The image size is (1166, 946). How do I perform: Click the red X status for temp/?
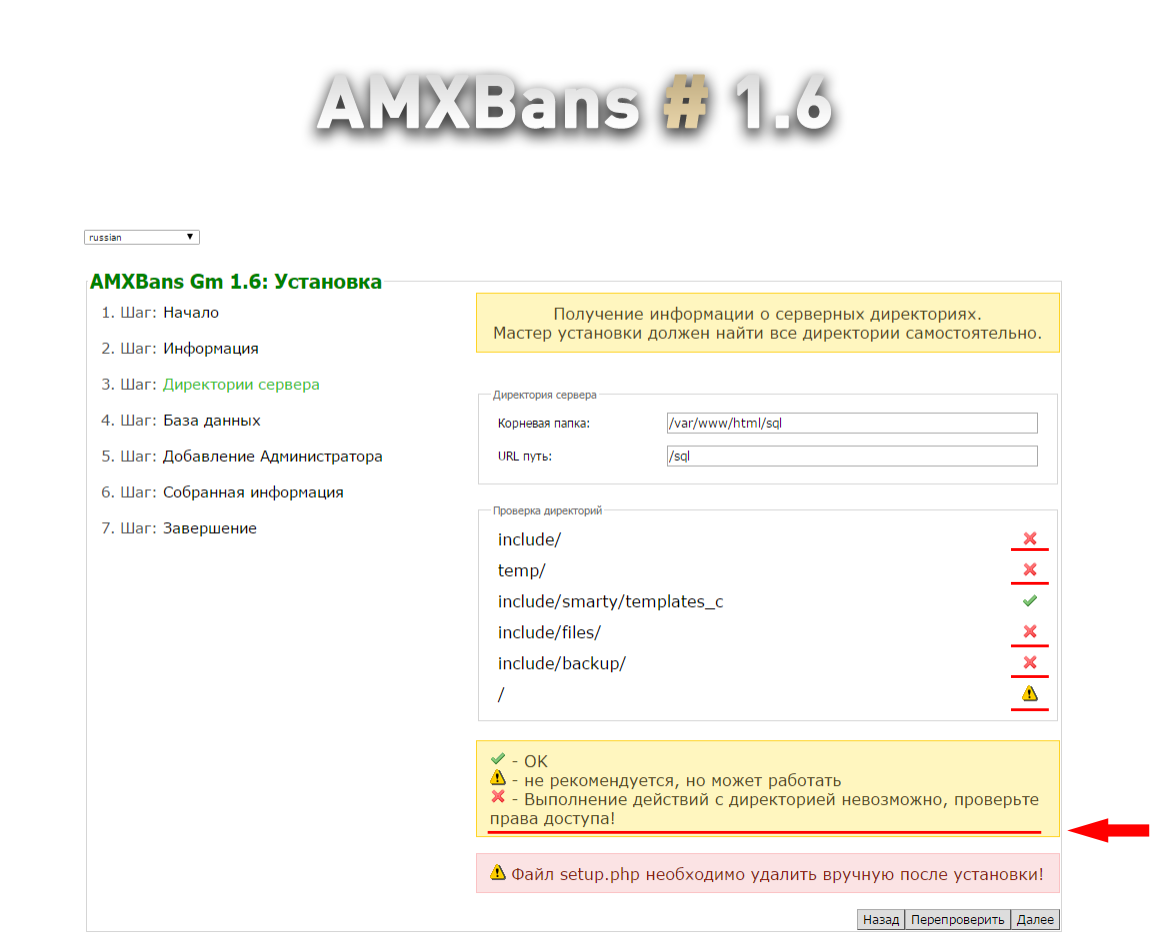pos(1029,570)
